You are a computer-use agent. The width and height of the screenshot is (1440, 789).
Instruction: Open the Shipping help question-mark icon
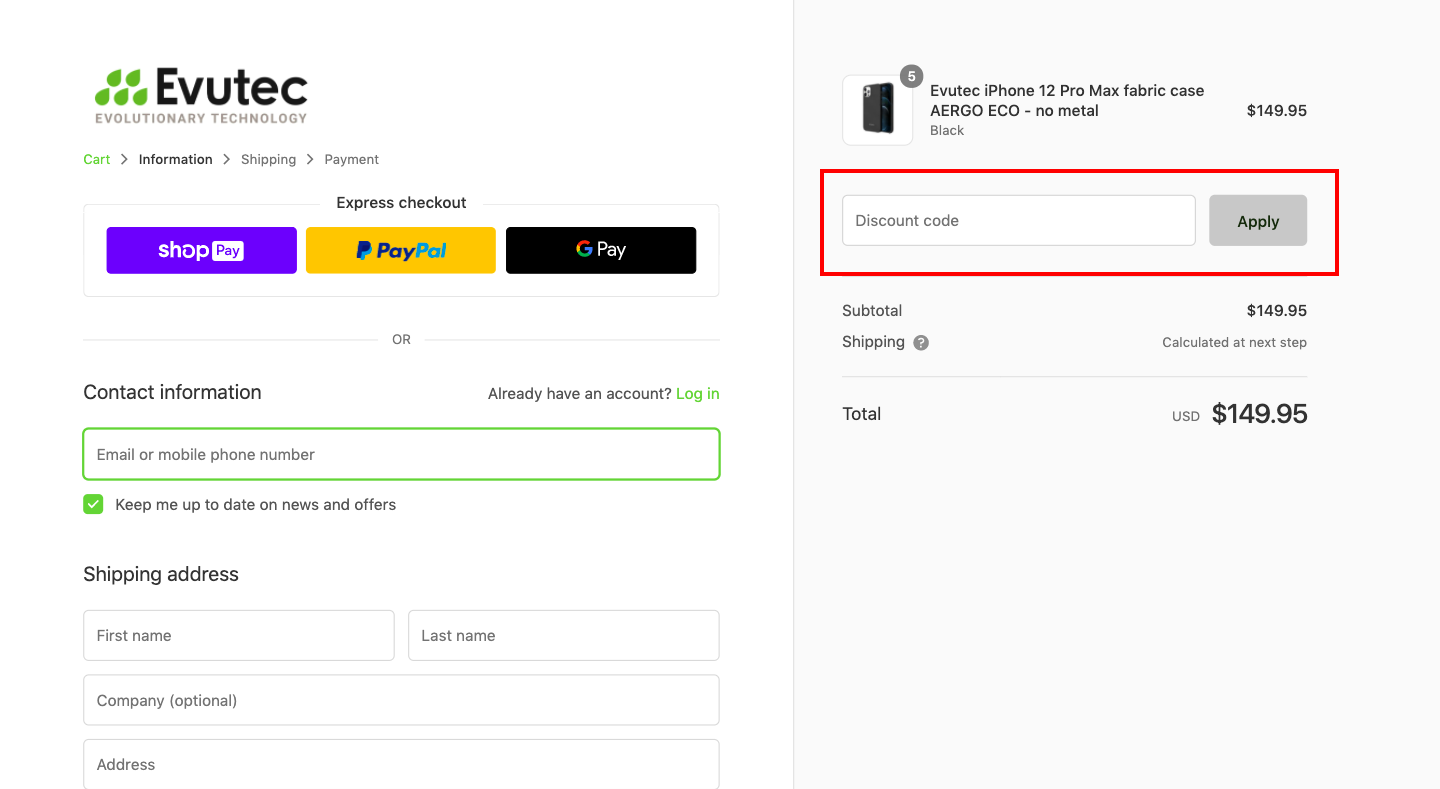[921, 342]
